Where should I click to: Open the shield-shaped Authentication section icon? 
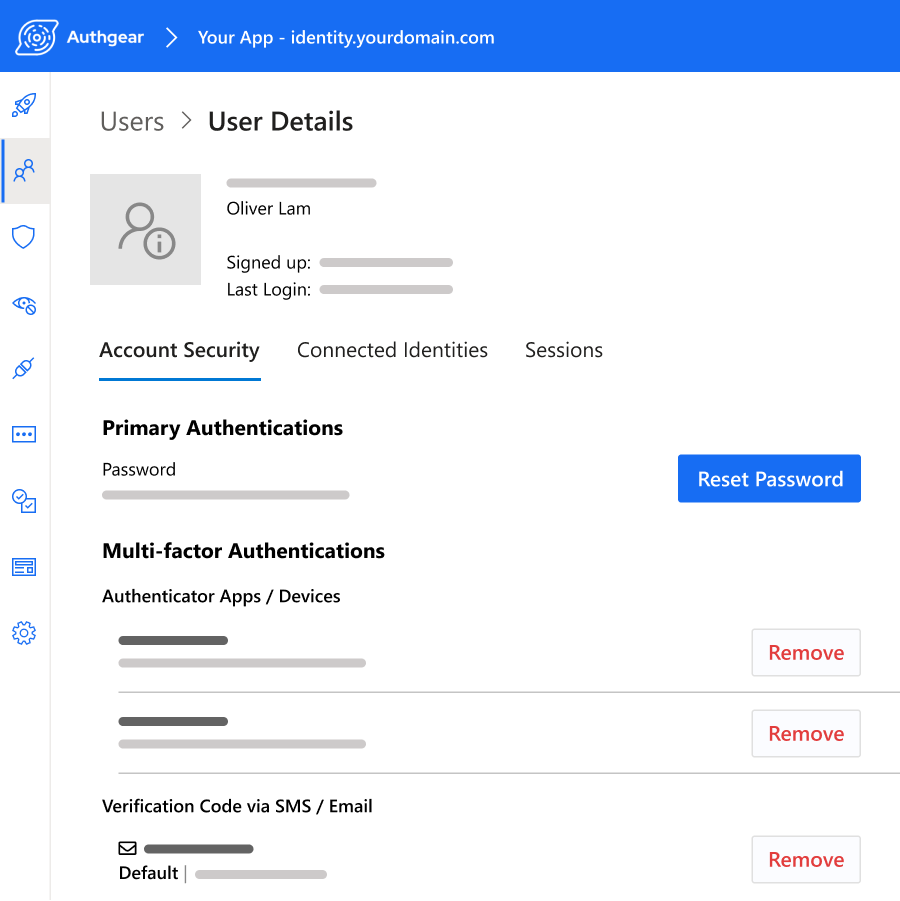(24, 237)
